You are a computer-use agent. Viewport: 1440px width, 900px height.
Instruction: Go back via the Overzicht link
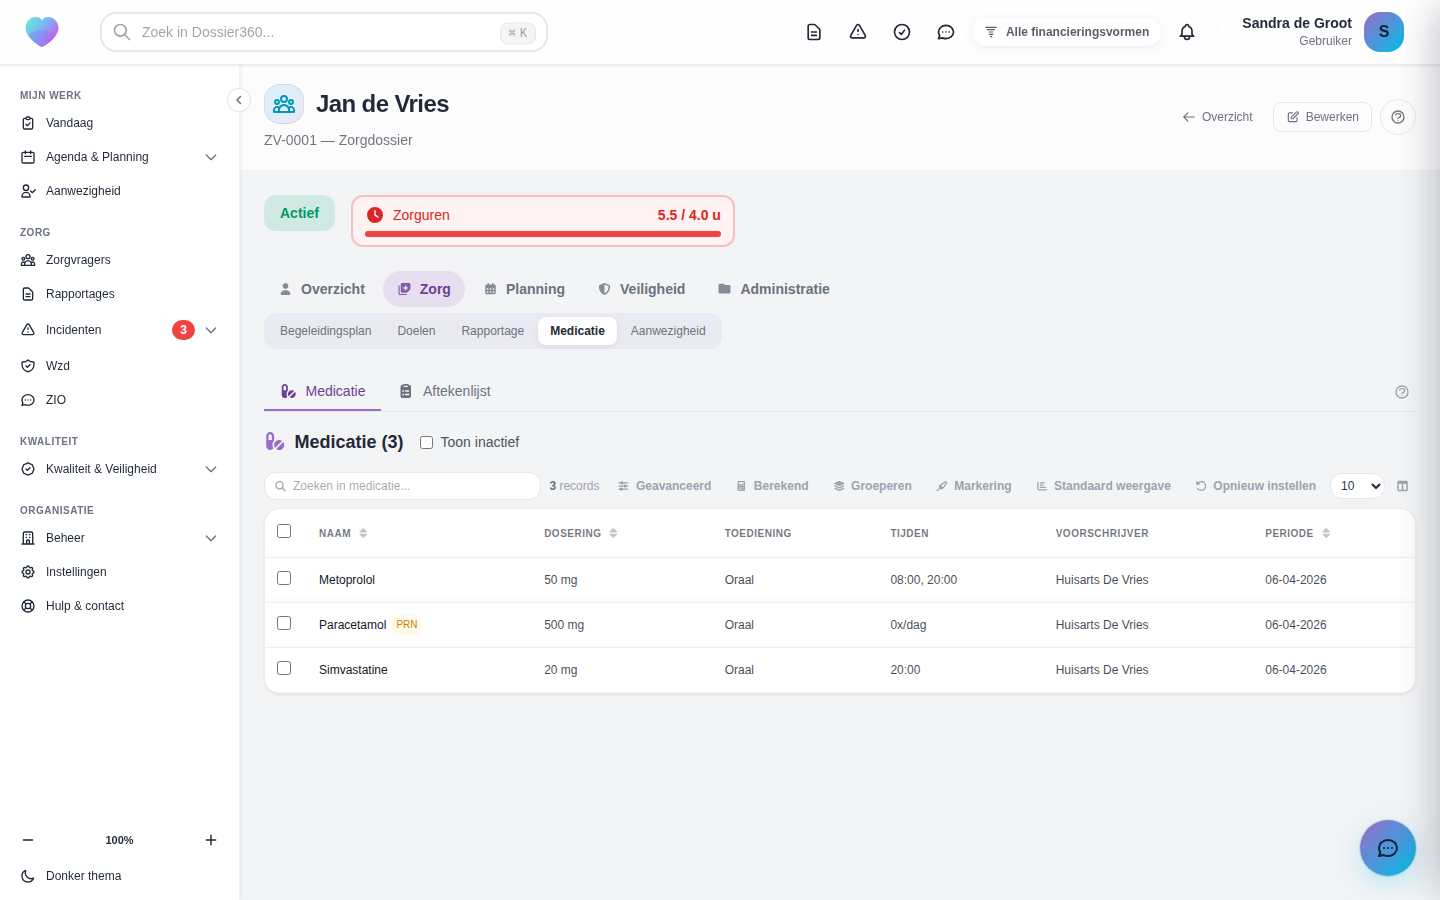pyautogui.click(x=1217, y=117)
